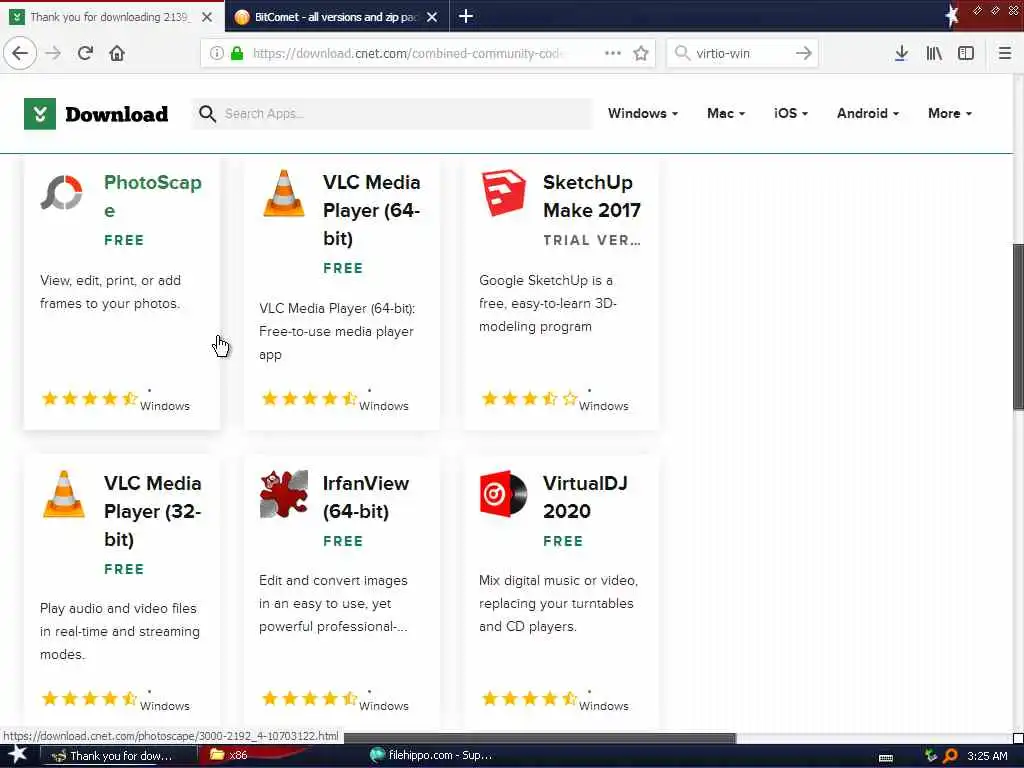
Task: Switch to Thank you for dow... taskbar window
Action: [x=119, y=756]
